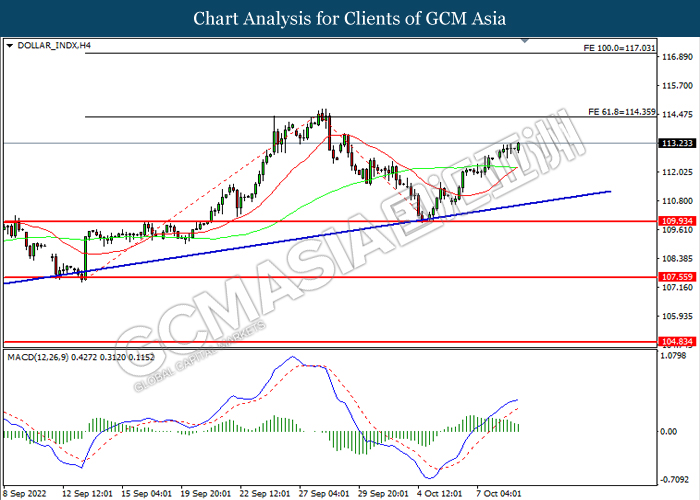Click the 12 Sep 12:01 time axis label

(x=88, y=494)
